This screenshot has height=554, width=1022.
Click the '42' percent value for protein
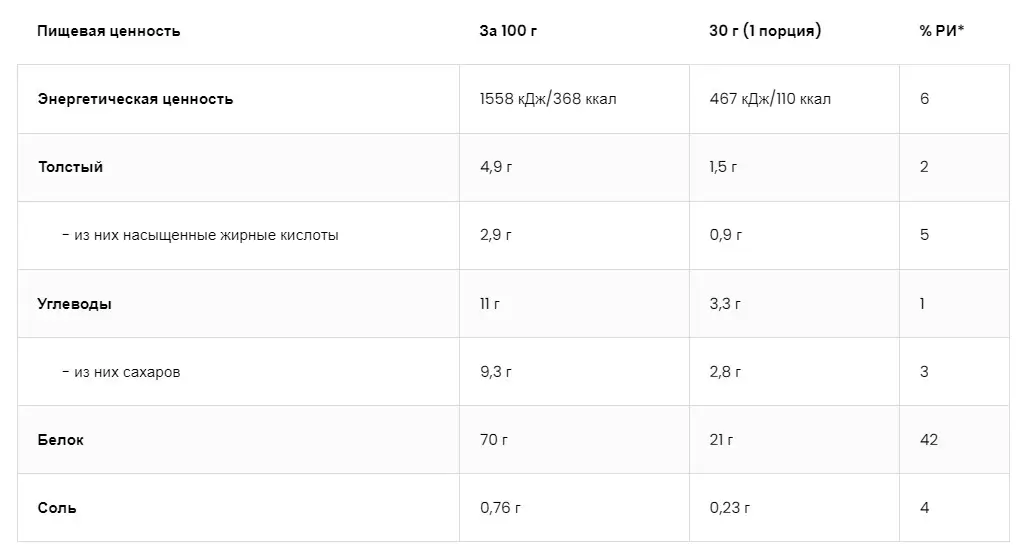(x=929, y=440)
